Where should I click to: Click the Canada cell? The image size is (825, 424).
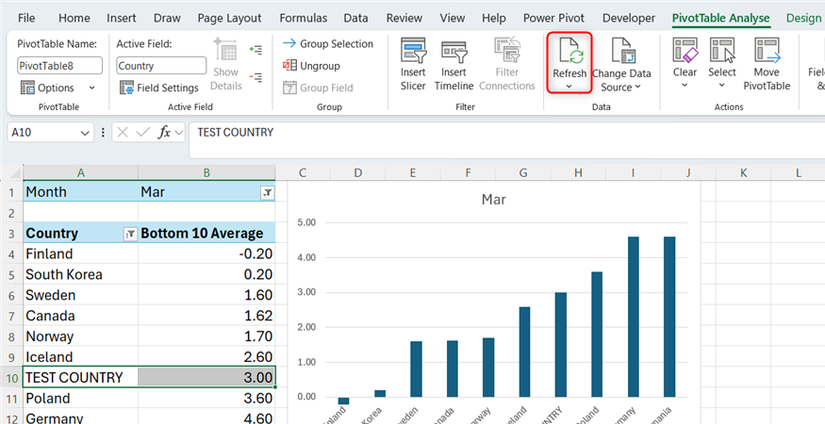(81, 316)
